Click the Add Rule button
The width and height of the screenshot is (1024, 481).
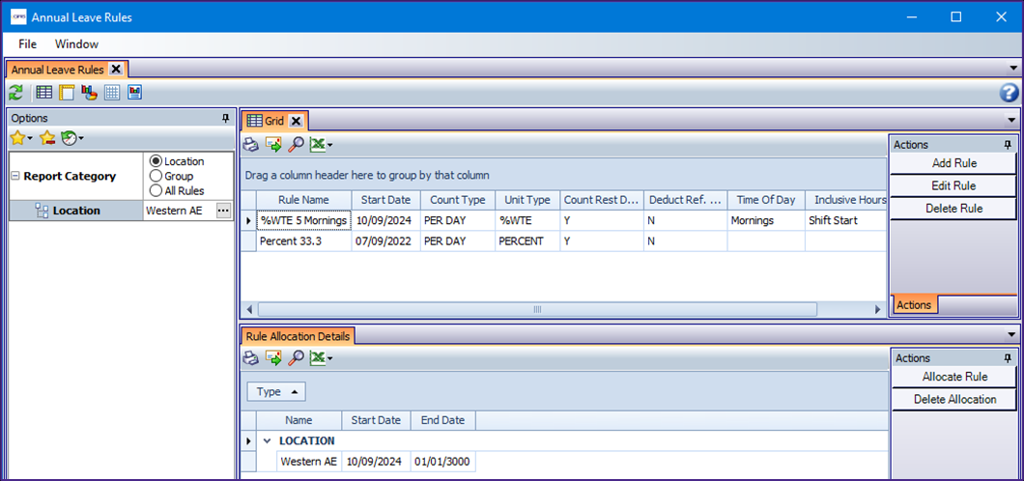953,163
